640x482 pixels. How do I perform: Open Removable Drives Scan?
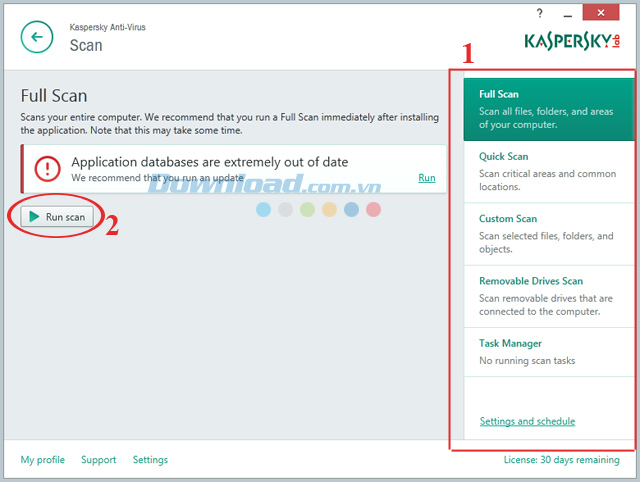549,297
